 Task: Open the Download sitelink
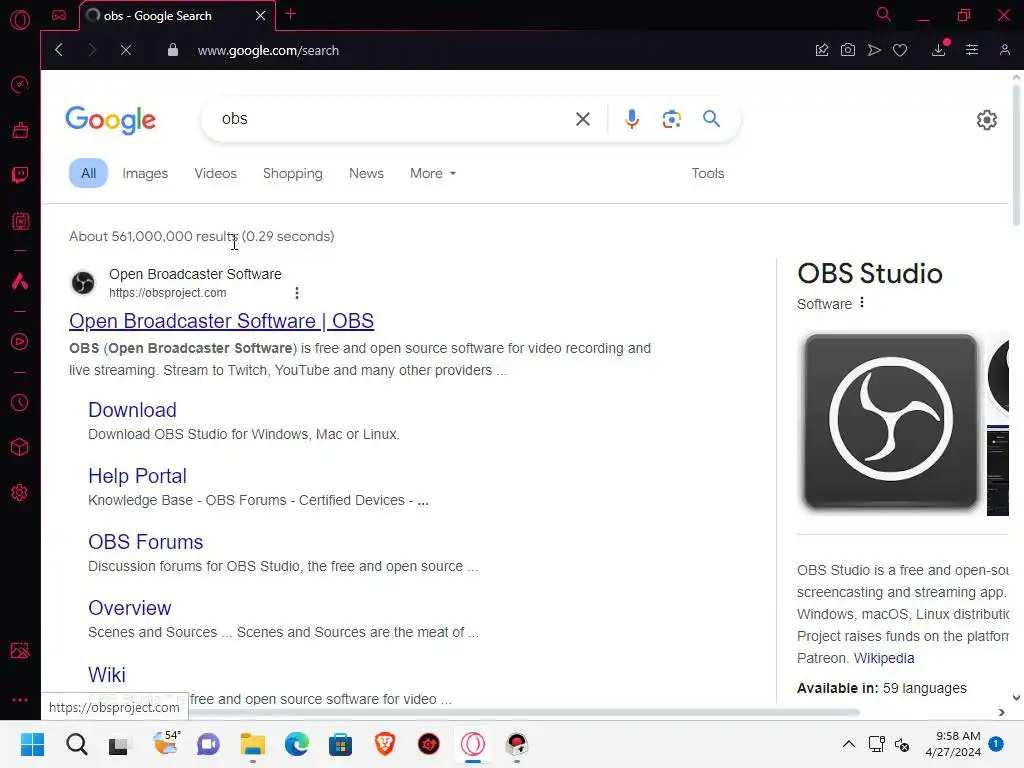tap(133, 410)
